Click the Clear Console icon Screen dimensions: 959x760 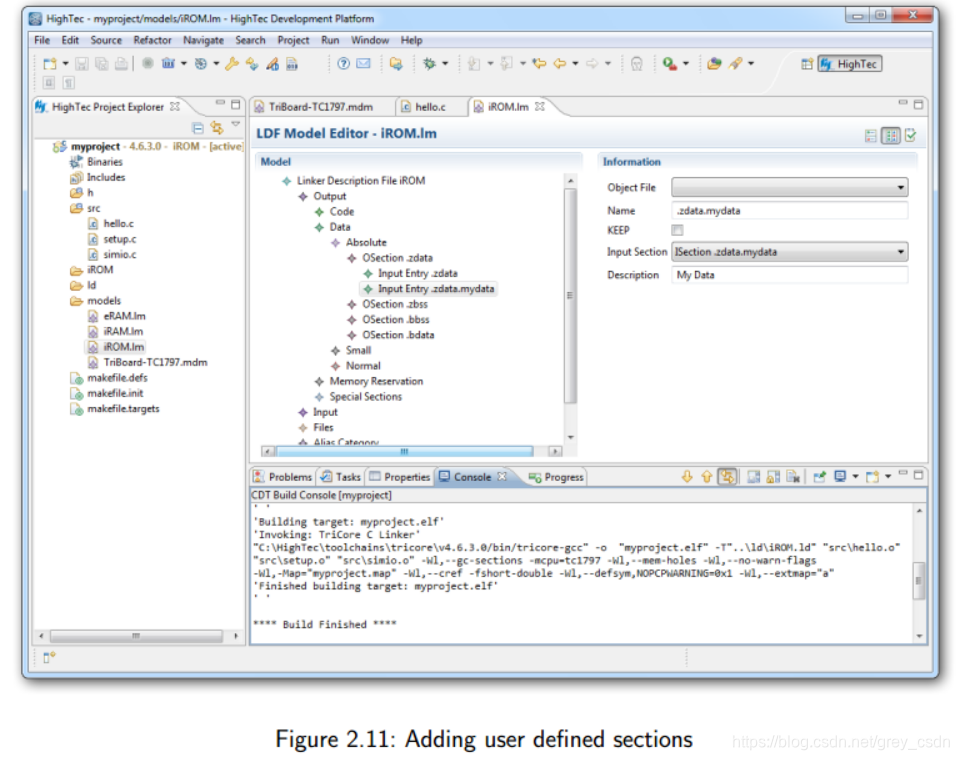(793, 476)
